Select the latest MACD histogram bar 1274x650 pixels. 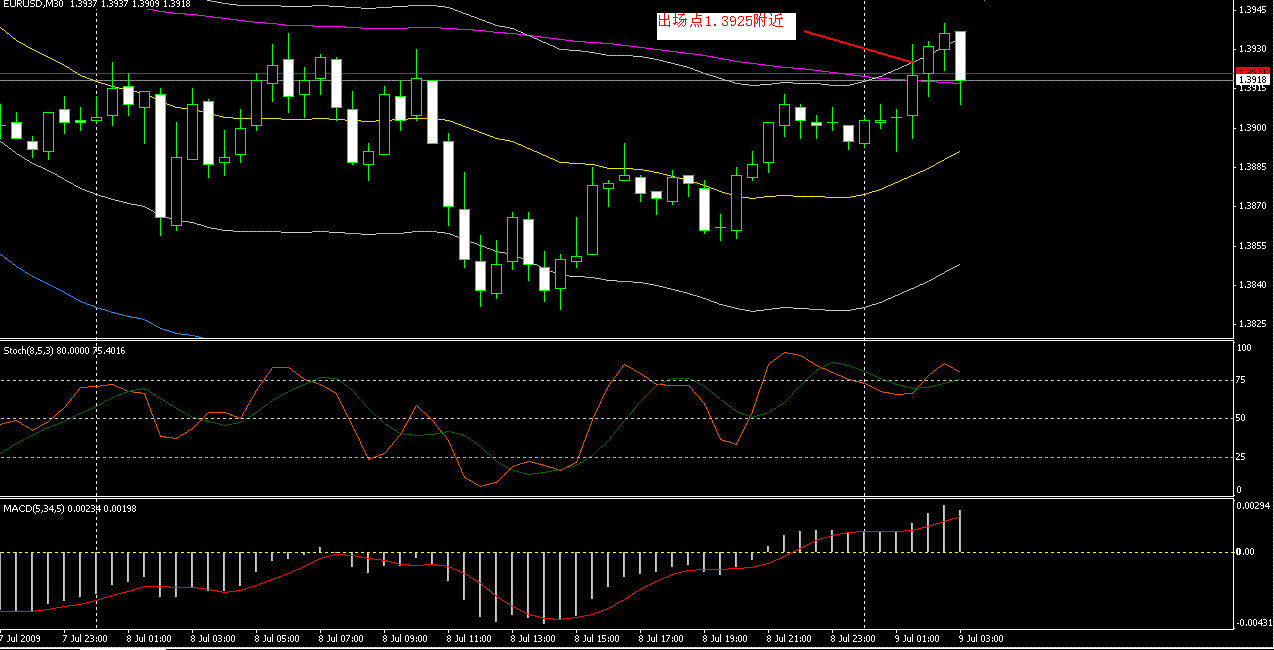(x=960, y=531)
